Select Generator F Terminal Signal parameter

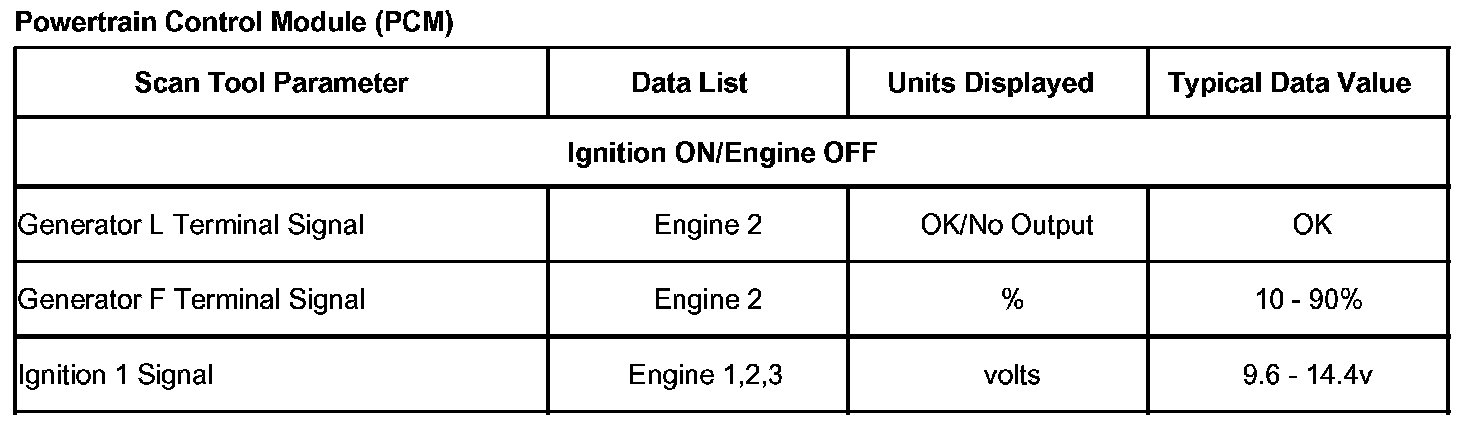(191, 298)
